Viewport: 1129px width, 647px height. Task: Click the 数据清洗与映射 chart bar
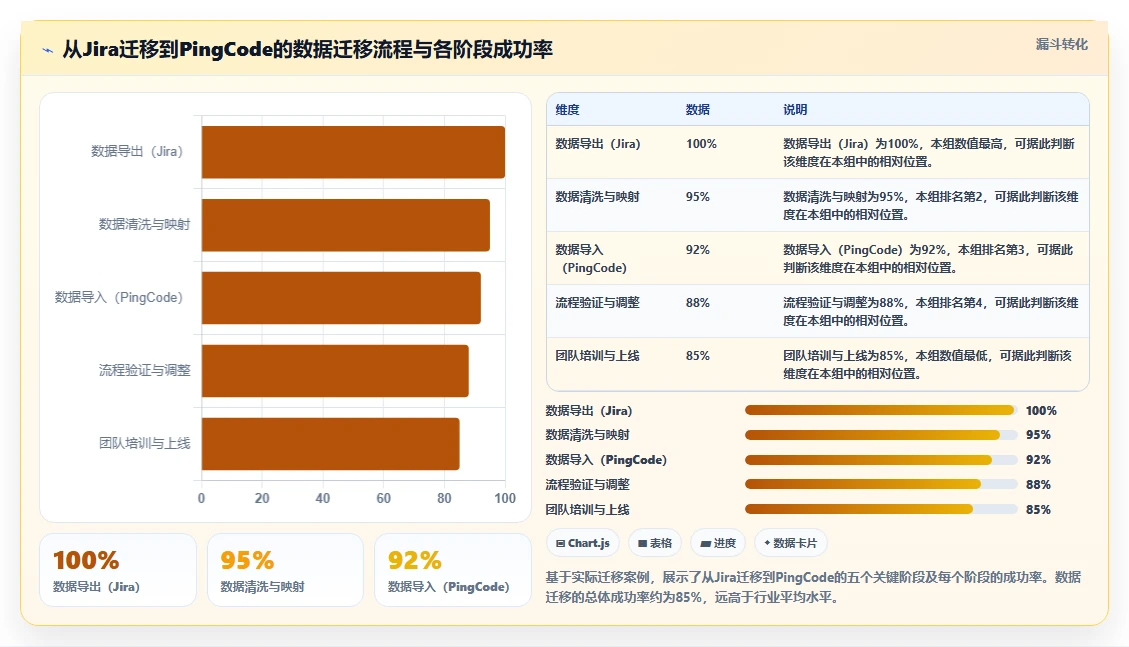(x=346, y=225)
